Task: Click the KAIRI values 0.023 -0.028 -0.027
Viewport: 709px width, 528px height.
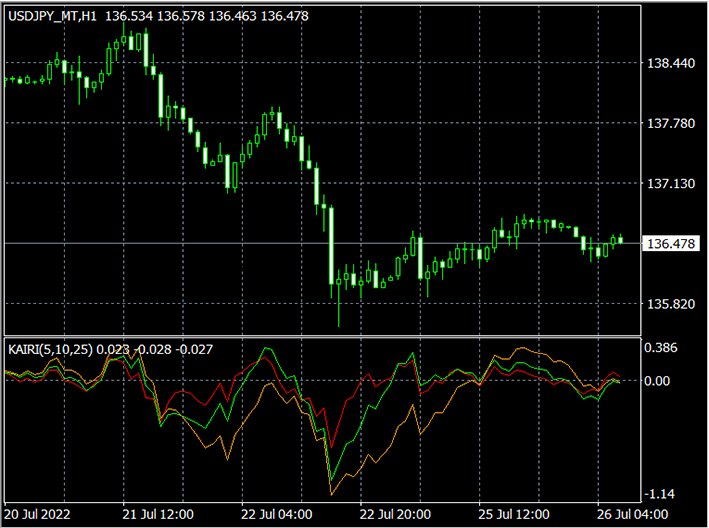Action: (x=155, y=349)
